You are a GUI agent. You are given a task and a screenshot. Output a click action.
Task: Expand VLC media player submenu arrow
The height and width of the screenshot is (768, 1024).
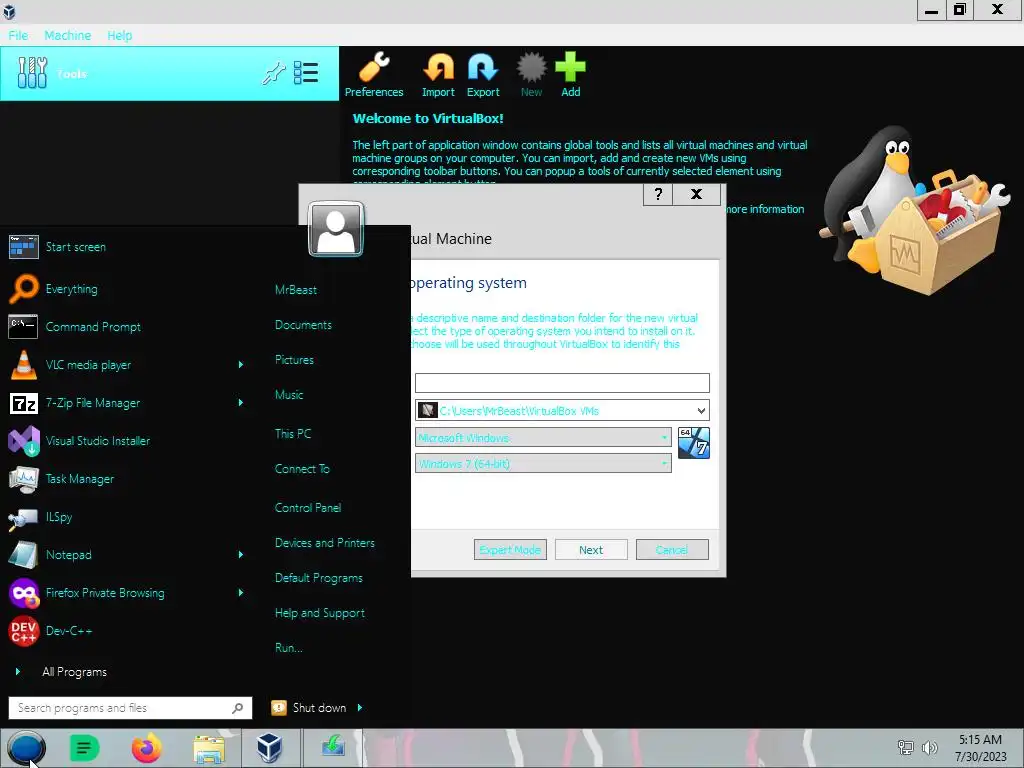click(240, 364)
